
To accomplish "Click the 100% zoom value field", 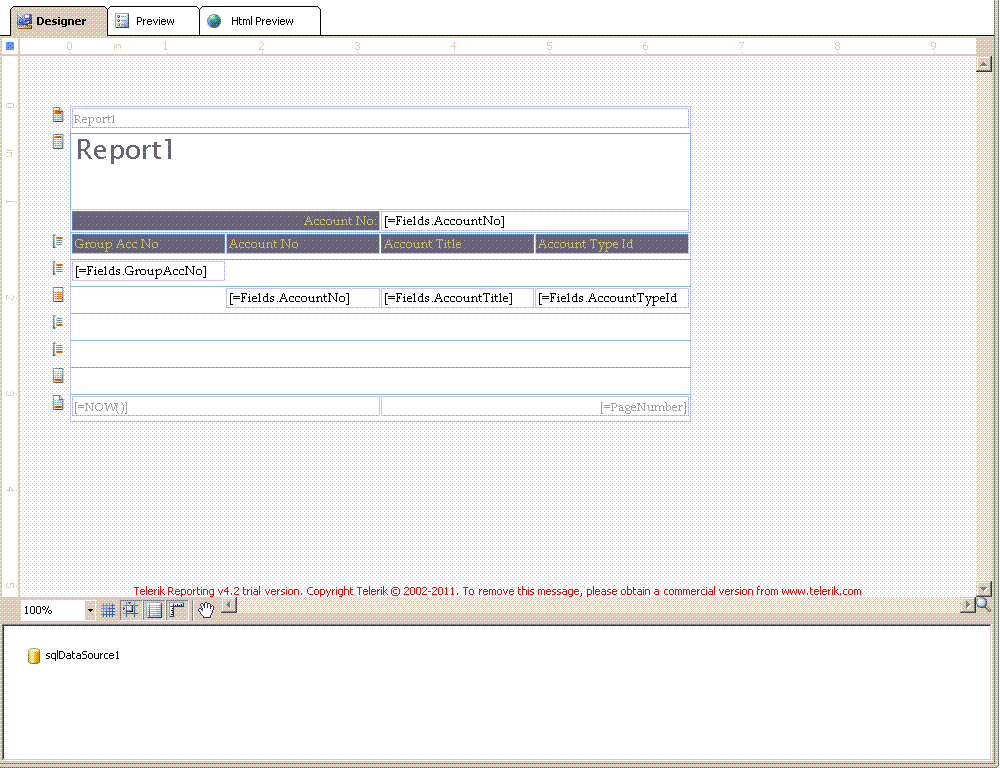I will [x=53, y=610].
